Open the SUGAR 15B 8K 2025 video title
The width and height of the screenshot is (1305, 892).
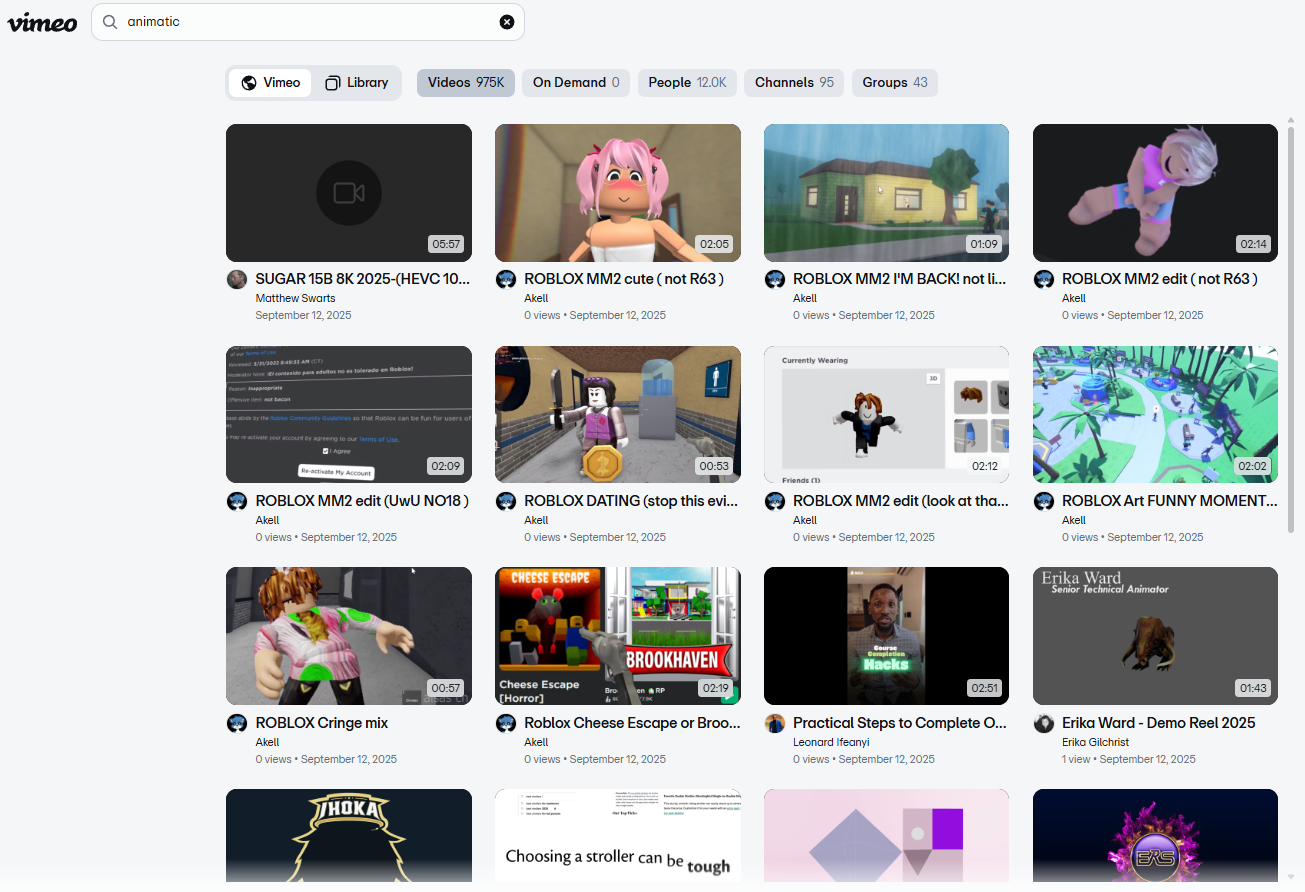[363, 279]
